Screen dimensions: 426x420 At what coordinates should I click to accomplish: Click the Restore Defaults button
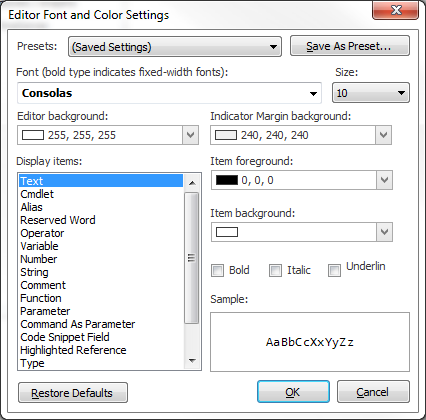click(73, 393)
